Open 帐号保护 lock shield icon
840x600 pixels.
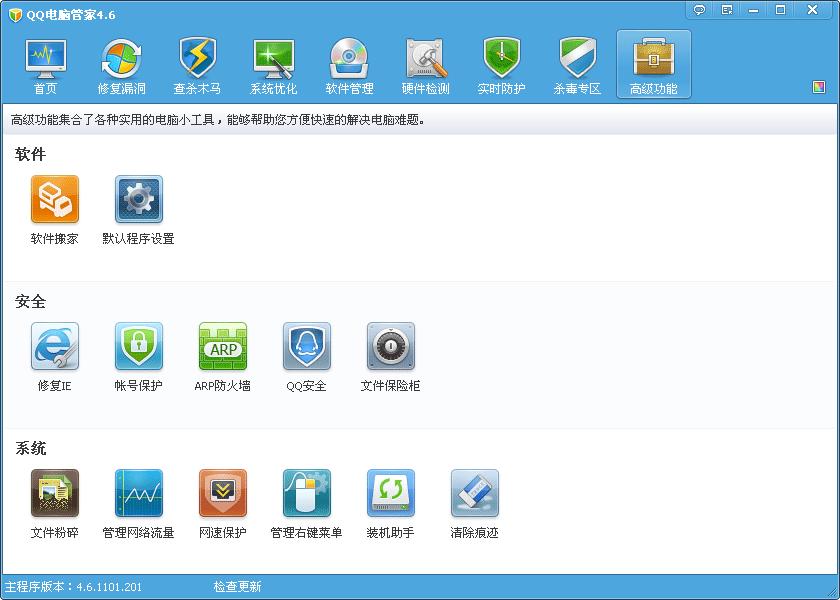[138, 347]
